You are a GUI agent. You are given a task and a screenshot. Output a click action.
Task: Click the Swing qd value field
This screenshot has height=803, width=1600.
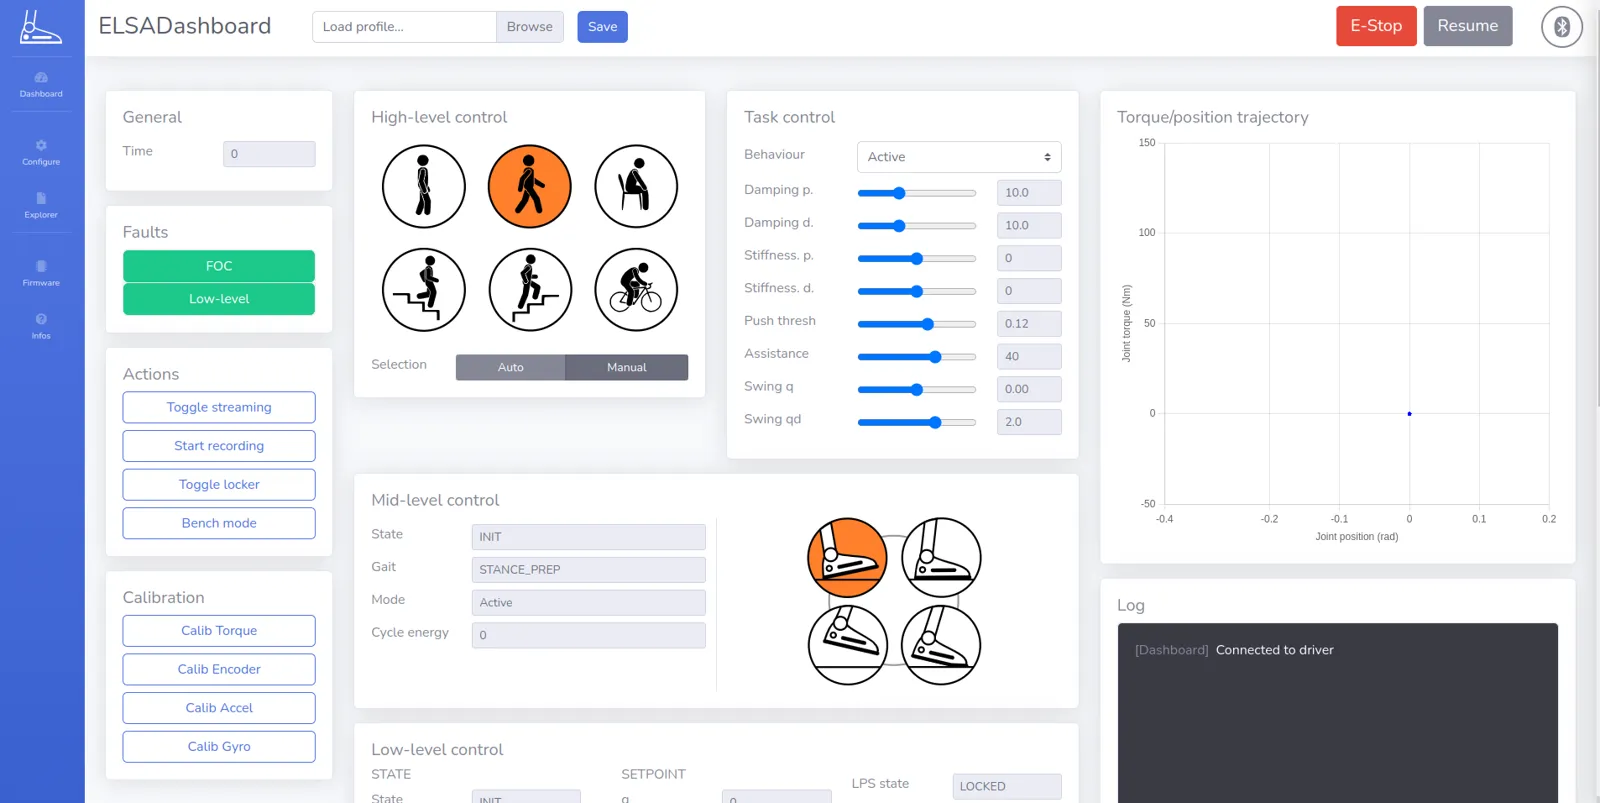pyautogui.click(x=1029, y=422)
